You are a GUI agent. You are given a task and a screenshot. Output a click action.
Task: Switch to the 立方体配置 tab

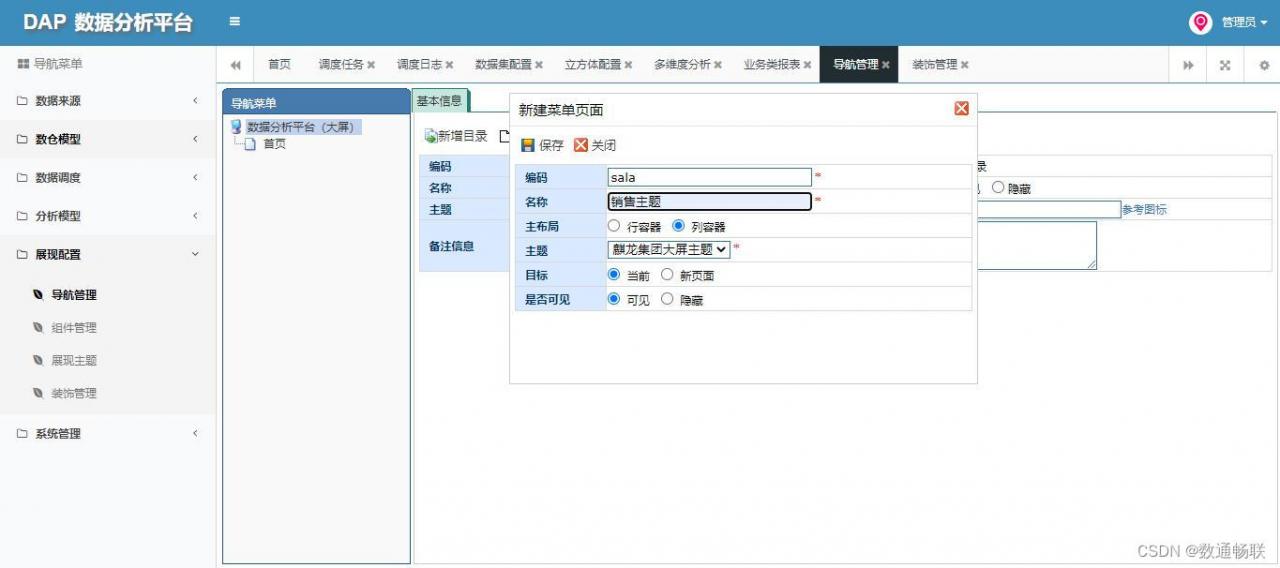[x=593, y=65]
